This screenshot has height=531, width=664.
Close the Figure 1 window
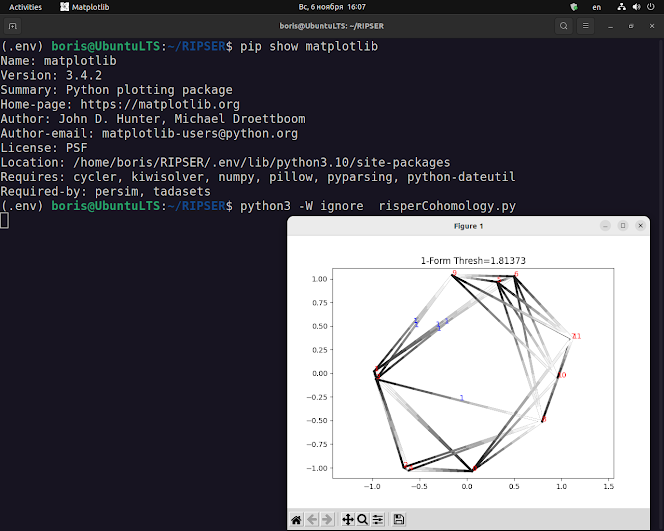tap(641, 226)
